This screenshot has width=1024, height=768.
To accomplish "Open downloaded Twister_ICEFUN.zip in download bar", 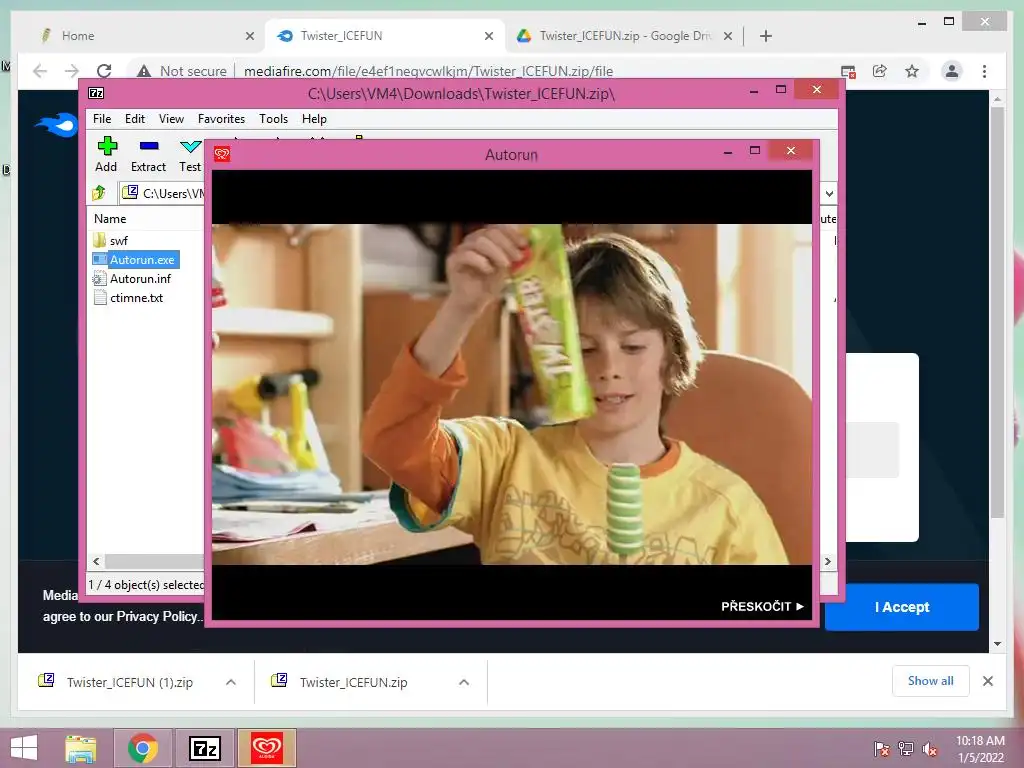I will click(x=341, y=682).
